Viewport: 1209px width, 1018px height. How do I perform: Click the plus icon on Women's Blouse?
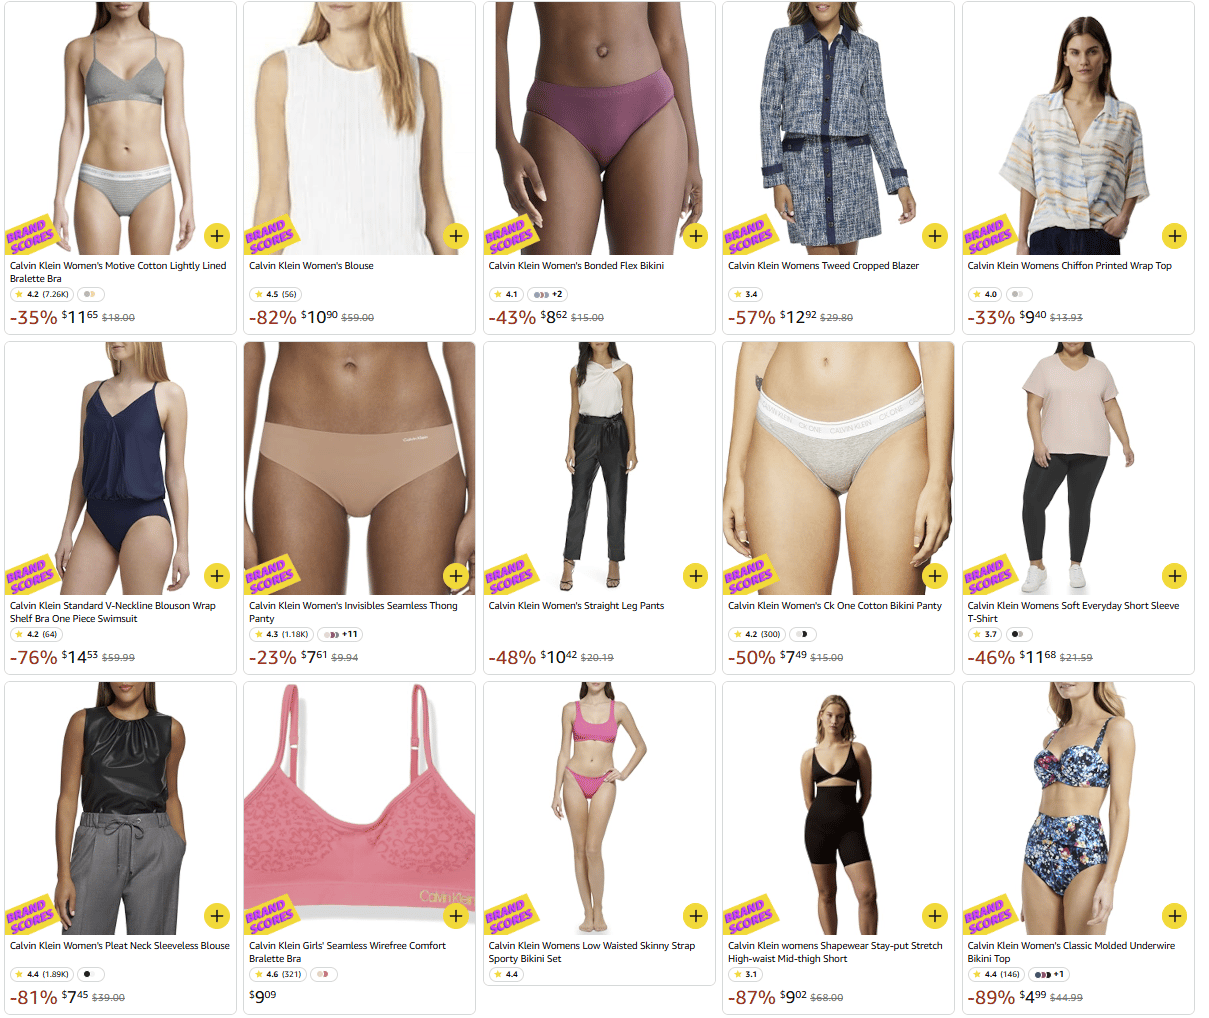pyautogui.click(x=456, y=236)
